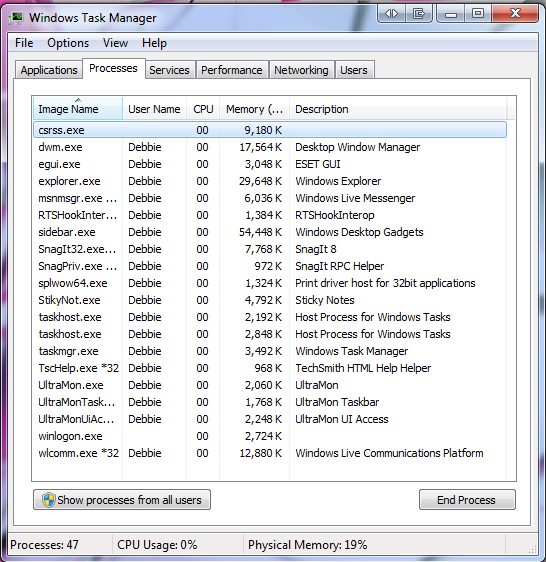Sort by the Memory column header
This screenshot has height=562, width=546.
254,109
